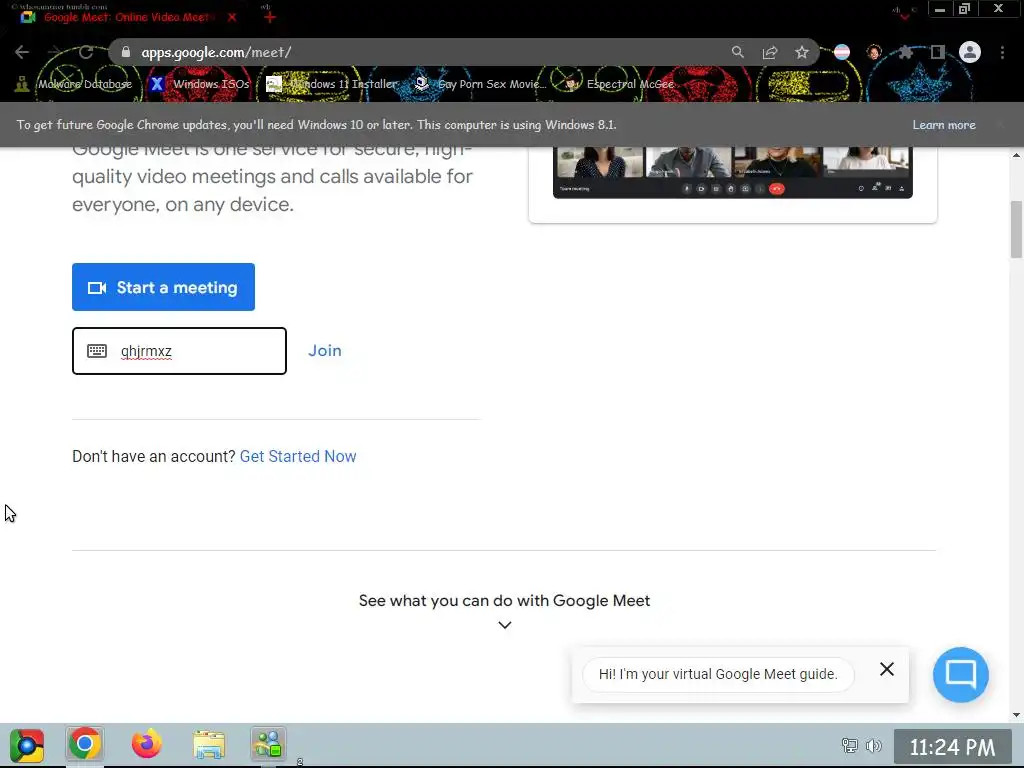Viewport: 1024px width, 768px height.
Task: Open the Espectral McGee bookmark
Action: [x=619, y=84]
